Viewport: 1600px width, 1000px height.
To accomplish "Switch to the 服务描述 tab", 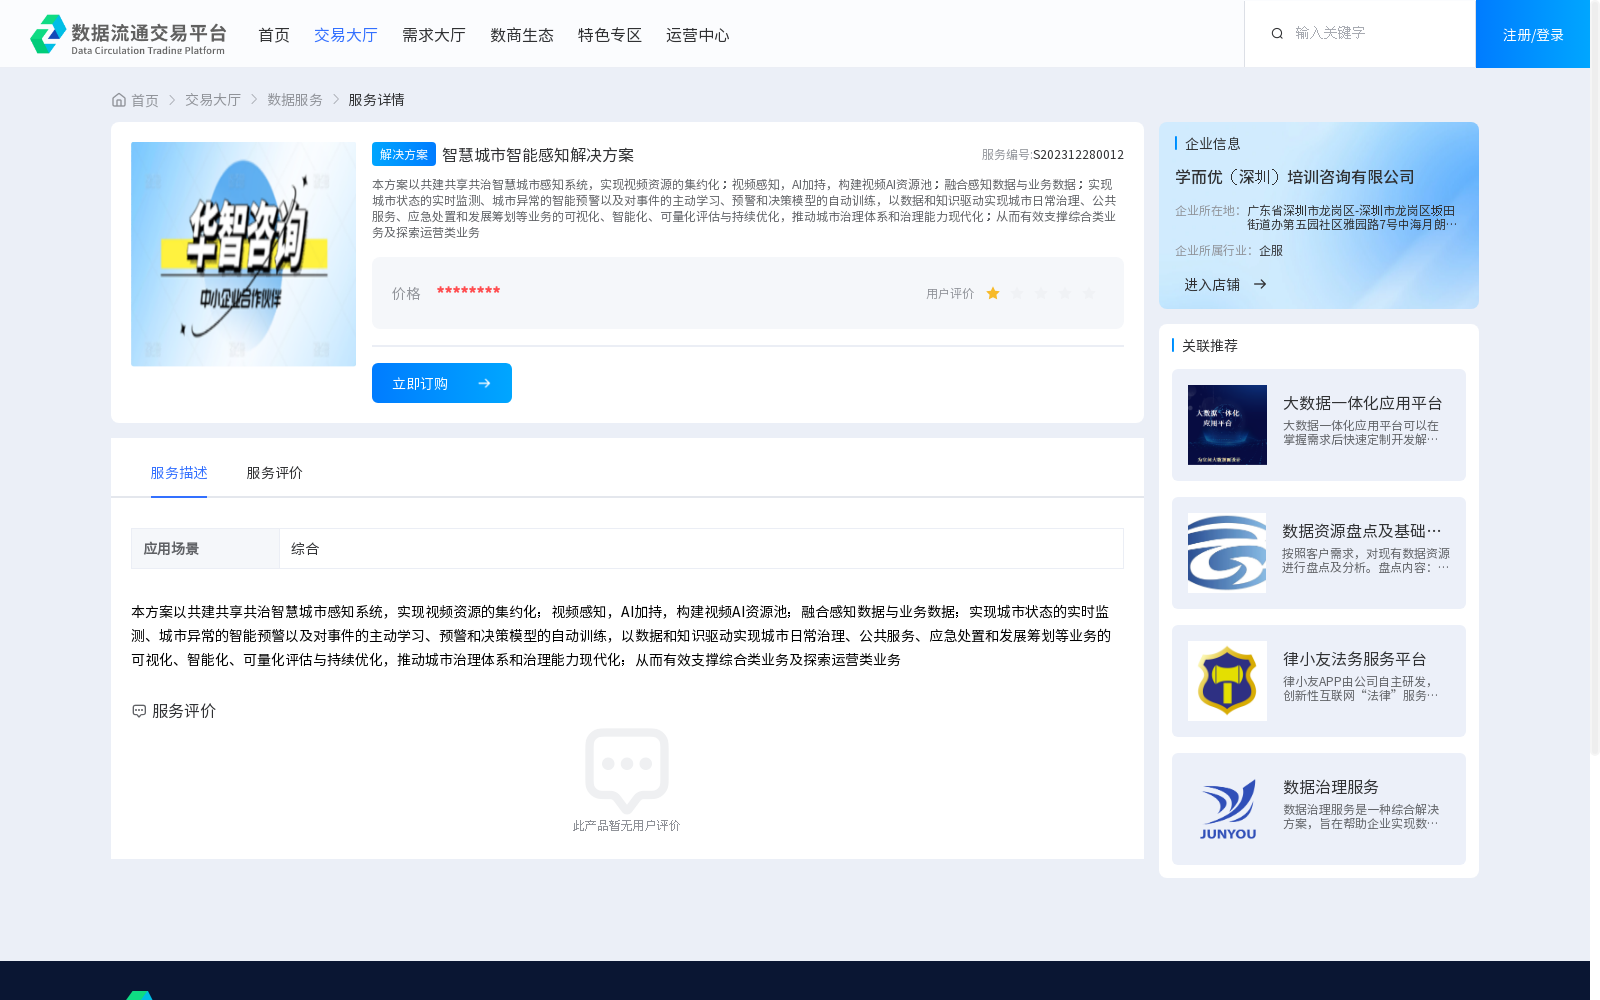I will coord(179,473).
